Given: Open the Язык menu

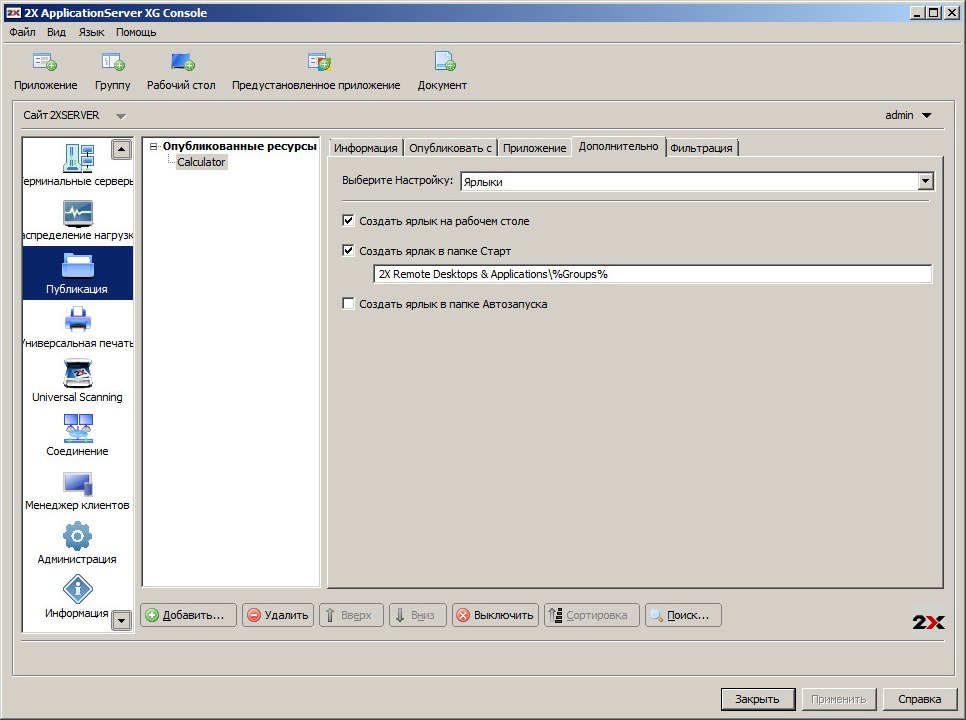Looking at the screenshot, I should tap(91, 32).
